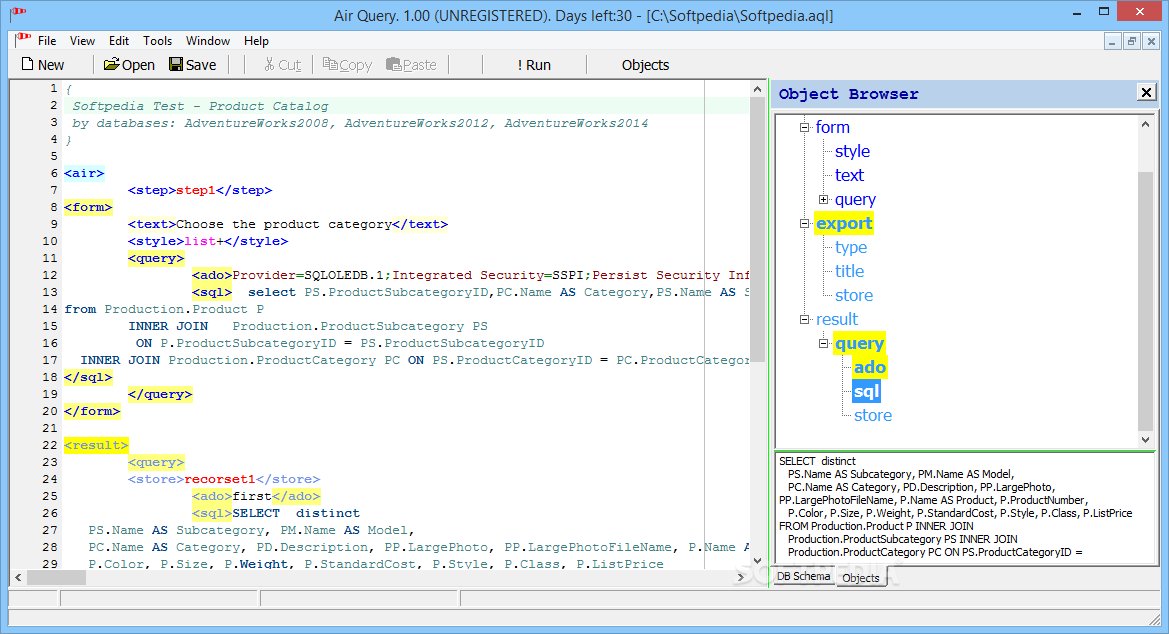The image size is (1169, 634).
Task: Select the title item under export
Action: tap(849, 271)
